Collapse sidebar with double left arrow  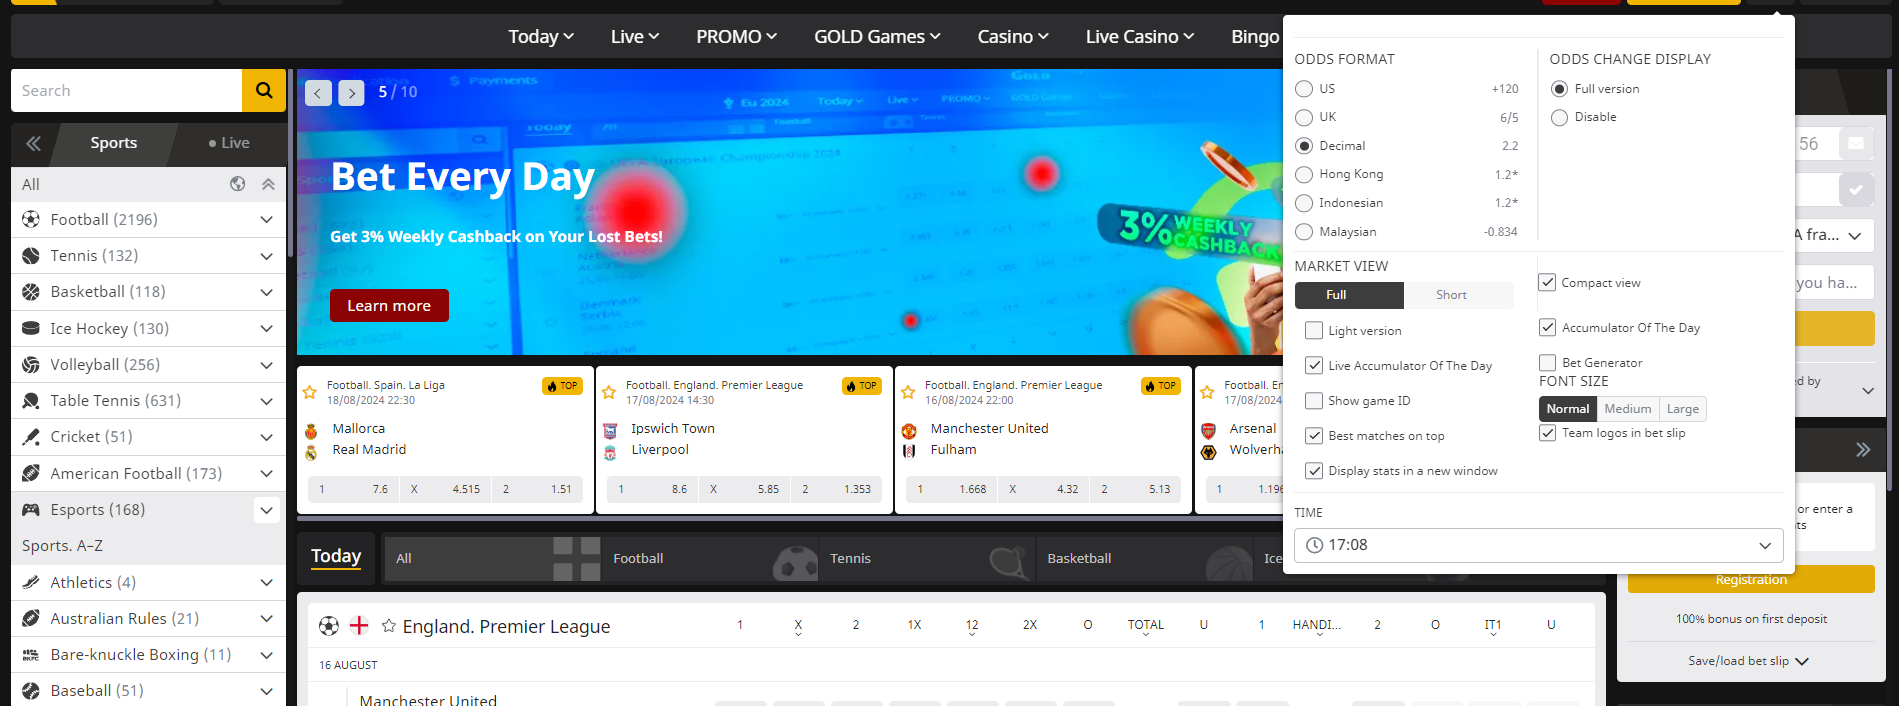pos(34,144)
